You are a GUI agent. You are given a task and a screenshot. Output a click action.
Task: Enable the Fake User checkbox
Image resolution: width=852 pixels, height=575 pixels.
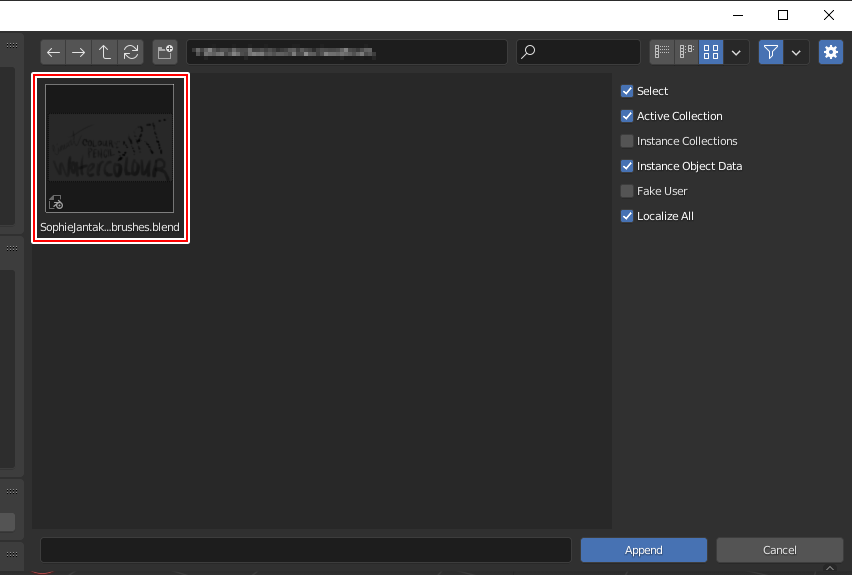click(627, 191)
